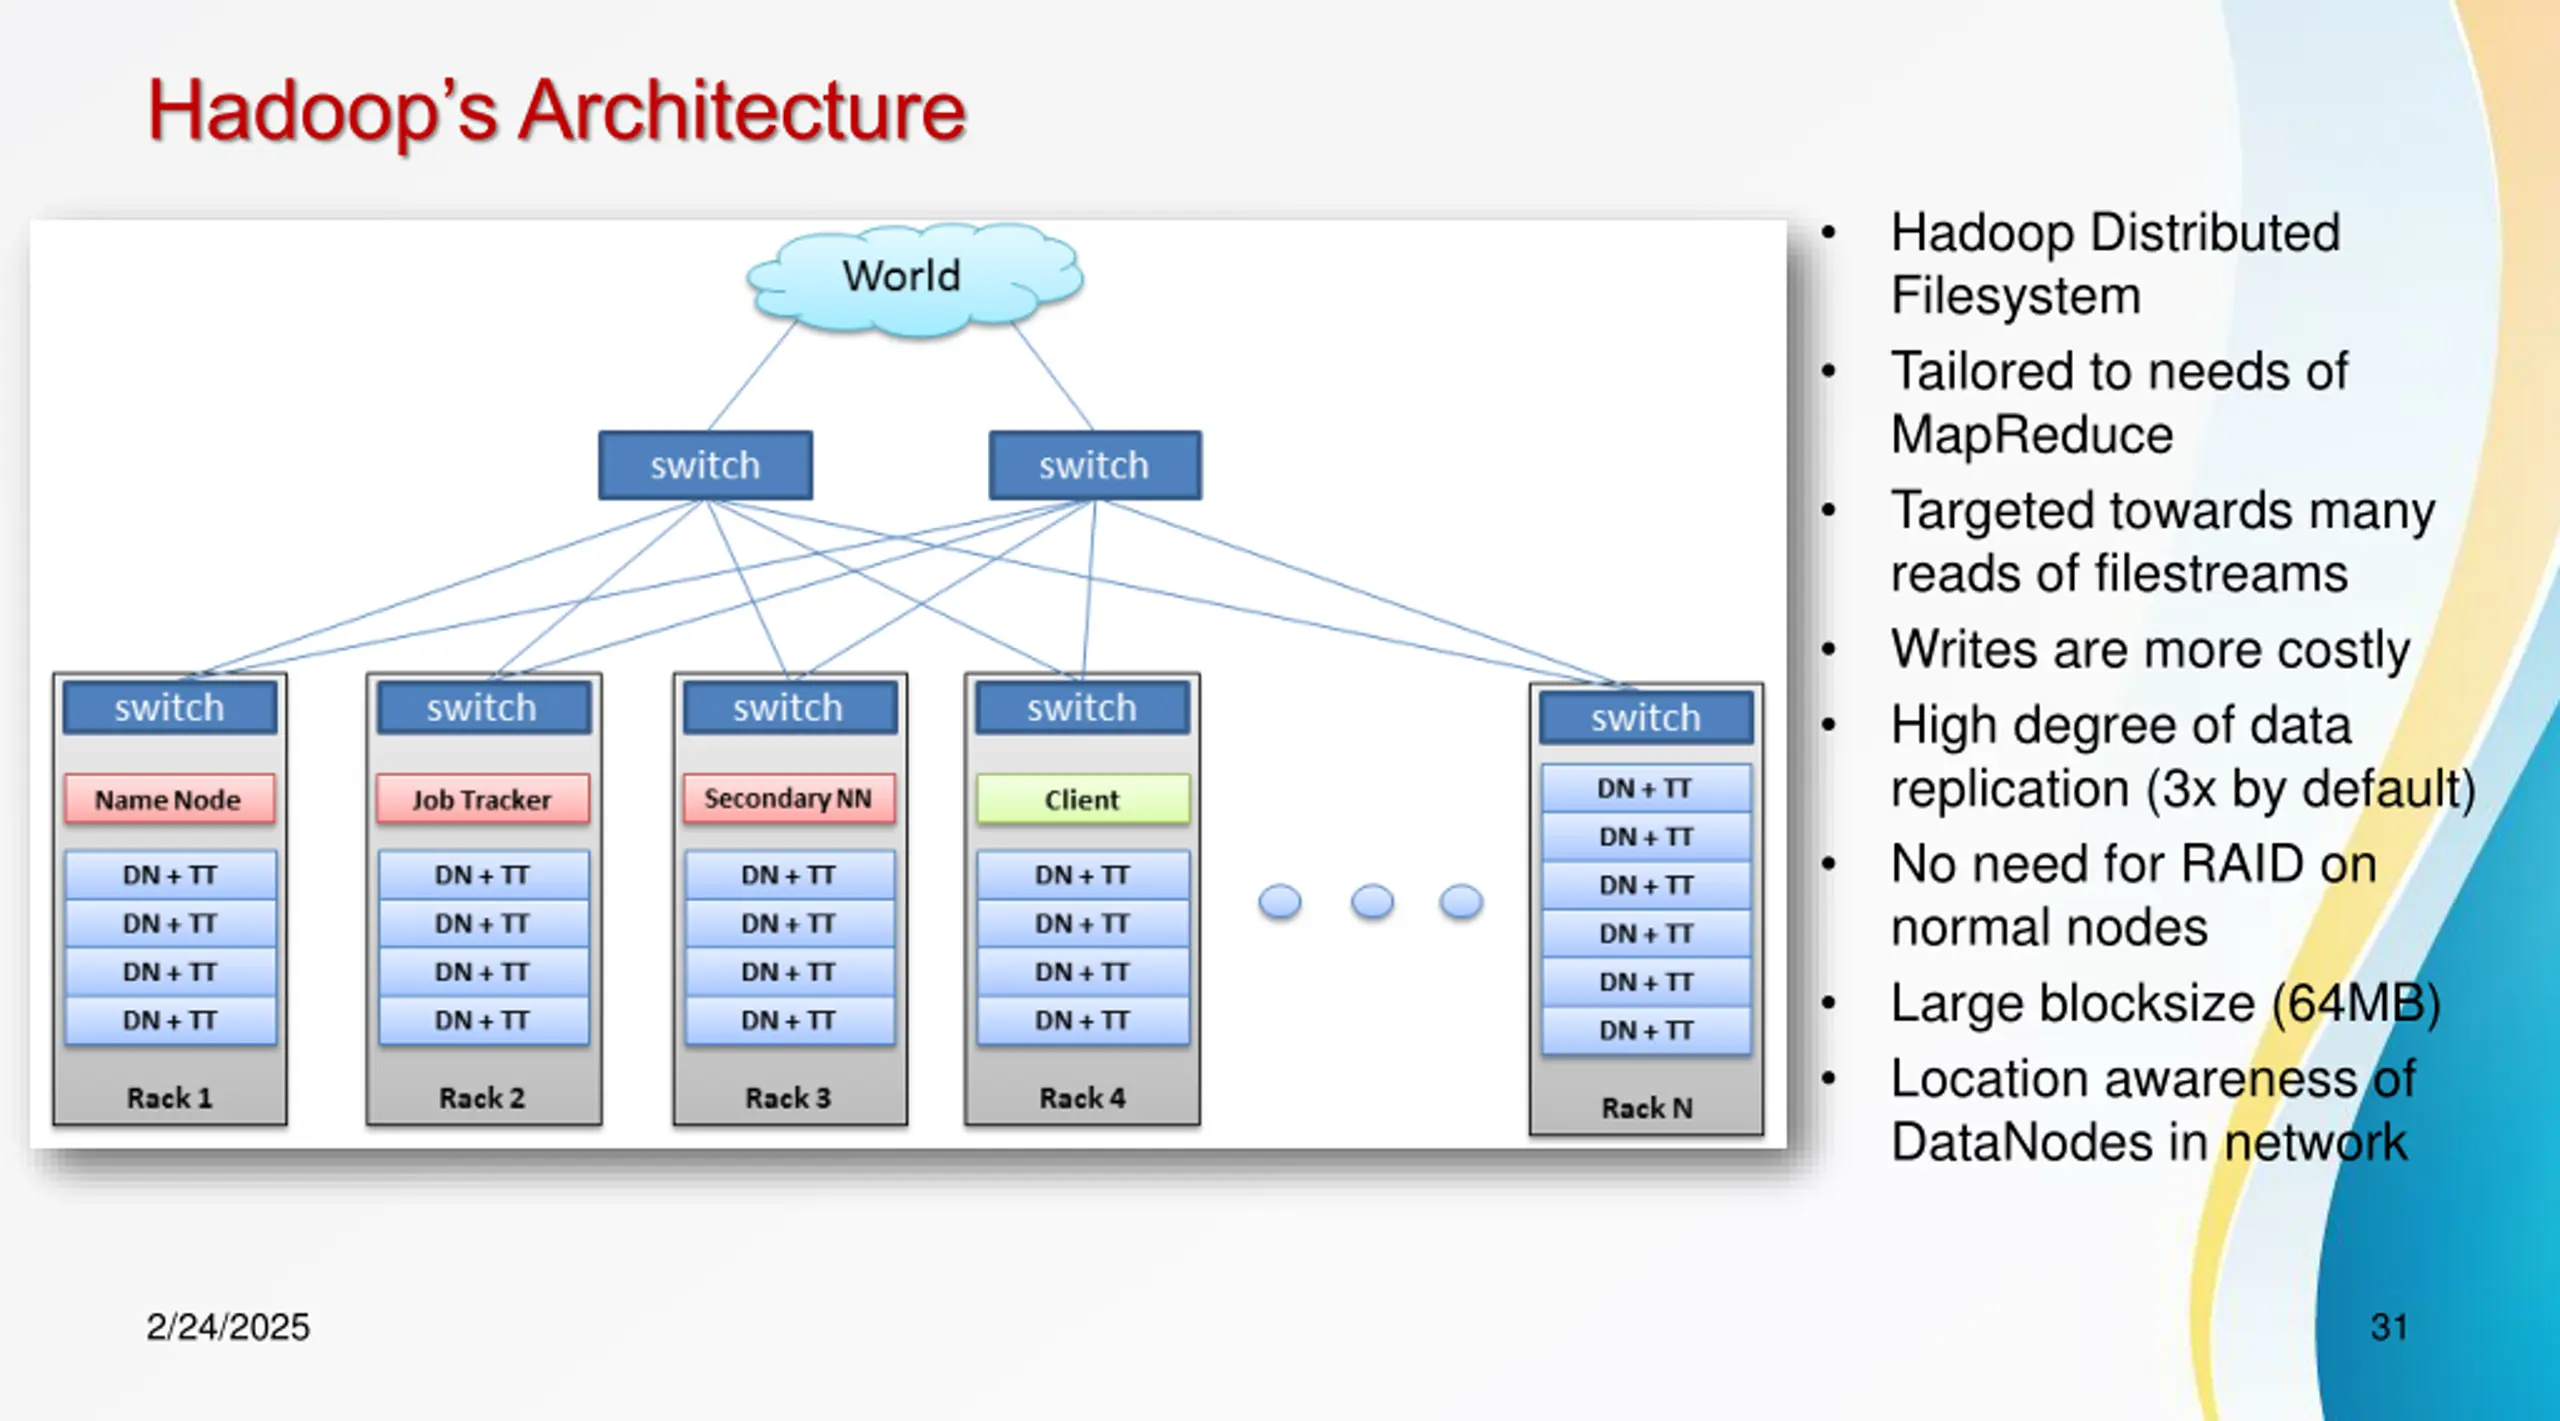Click the 'Hadoop Distributed Filesystem' bullet
Viewport: 2560px width, 1421px height.
[x=2115, y=264]
